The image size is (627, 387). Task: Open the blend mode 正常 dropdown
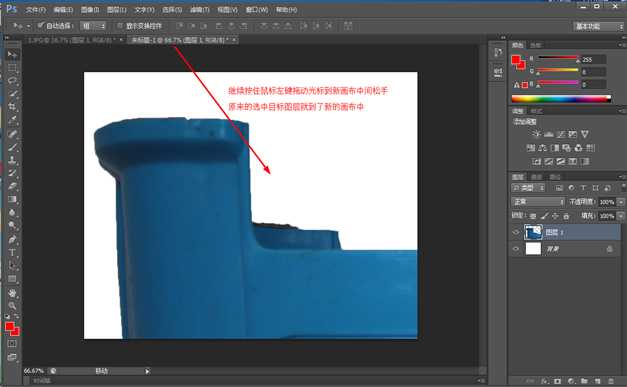coord(538,202)
